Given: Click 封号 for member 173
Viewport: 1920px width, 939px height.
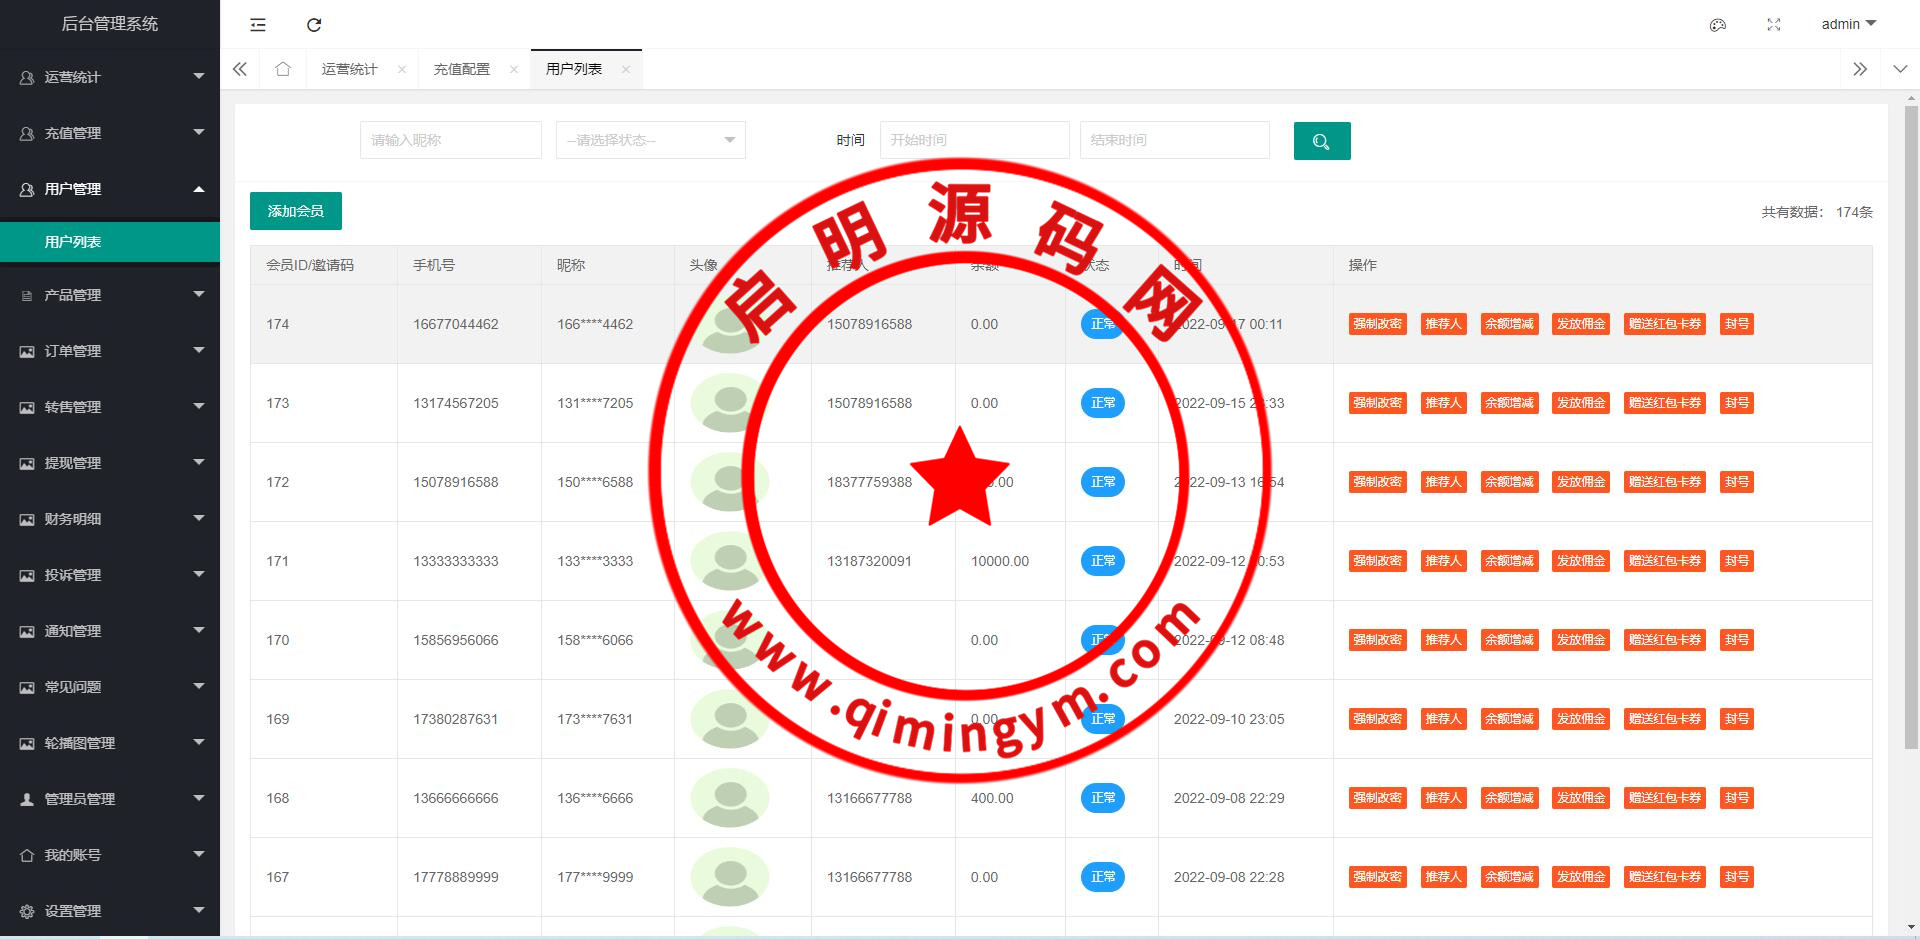Looking at the screenshot, I should (1736, 403).
